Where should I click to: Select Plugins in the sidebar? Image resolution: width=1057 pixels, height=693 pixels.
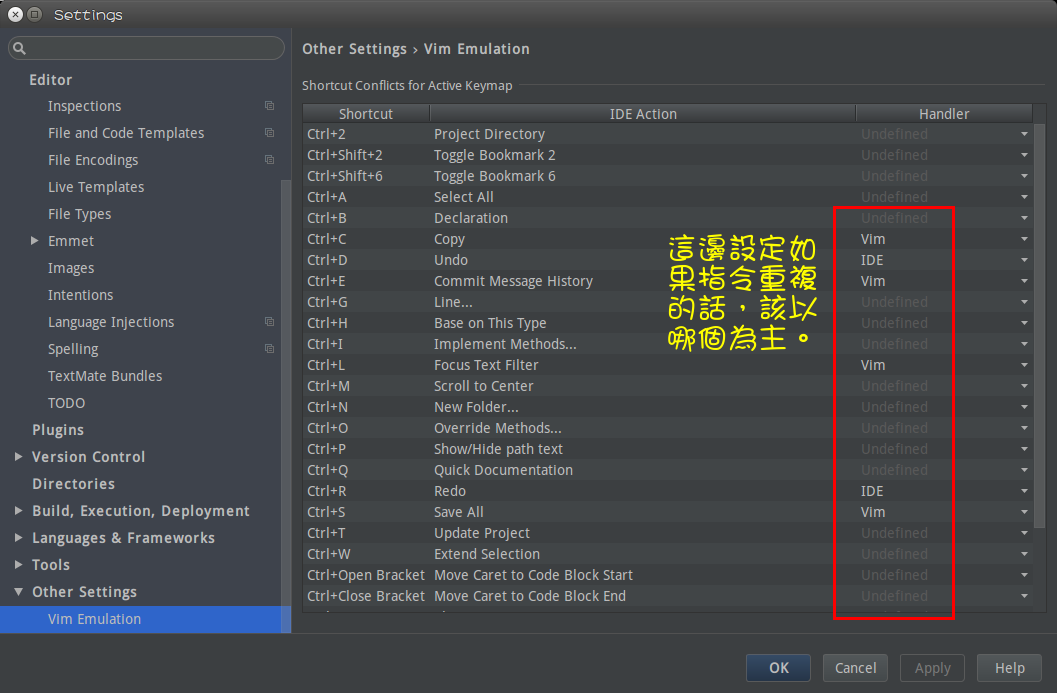click(x=58, y=429)
